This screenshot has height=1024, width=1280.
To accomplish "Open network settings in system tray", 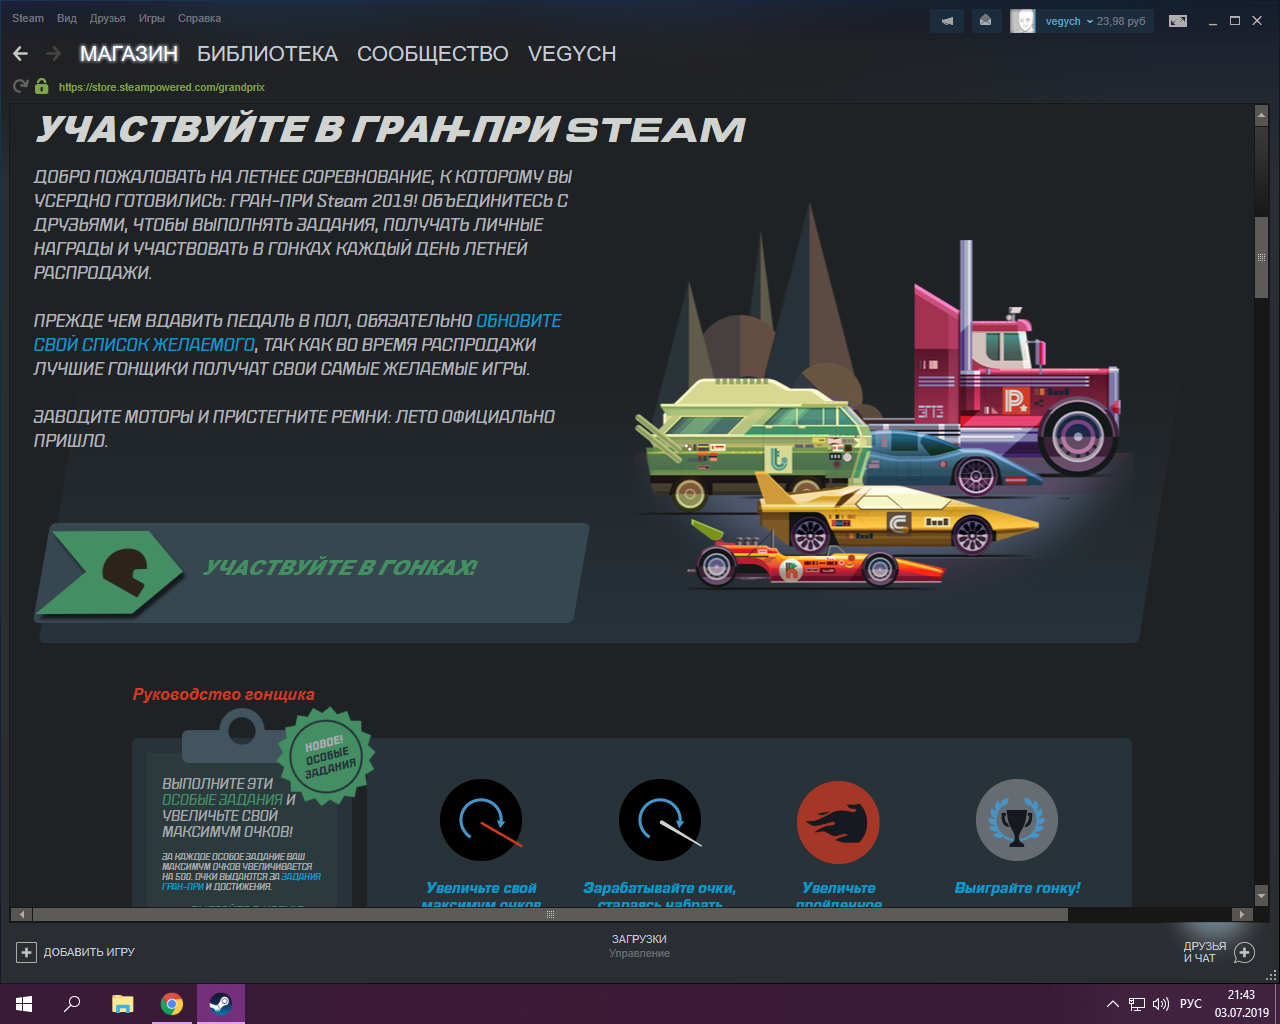I will [x=1137, y=1004].
